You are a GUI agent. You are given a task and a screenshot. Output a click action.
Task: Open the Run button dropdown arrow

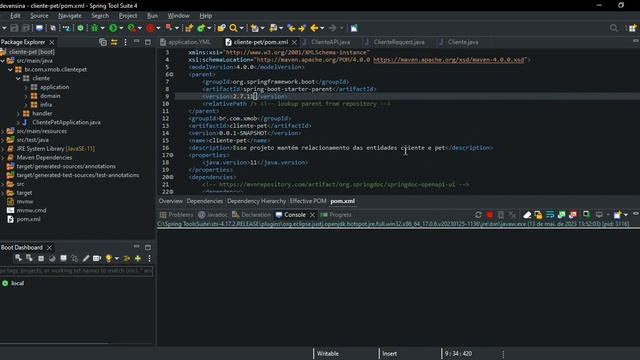(x=121, y=28)
